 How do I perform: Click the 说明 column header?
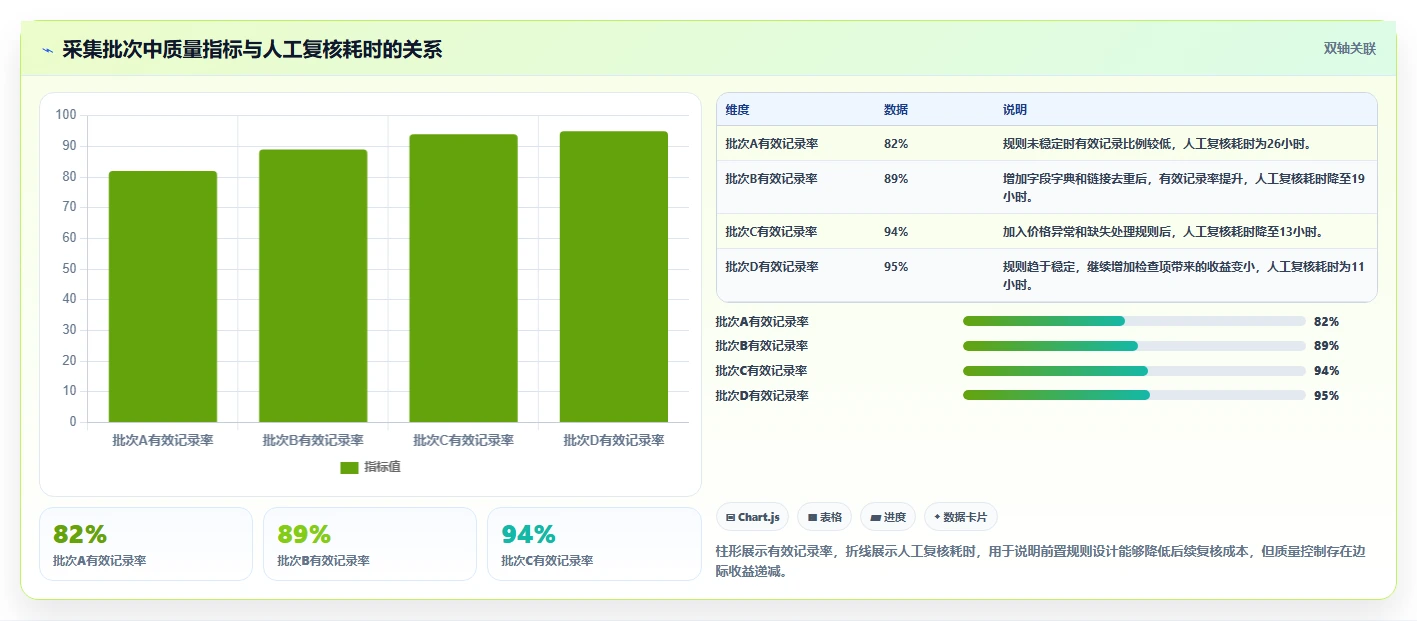pos(1015,110)
